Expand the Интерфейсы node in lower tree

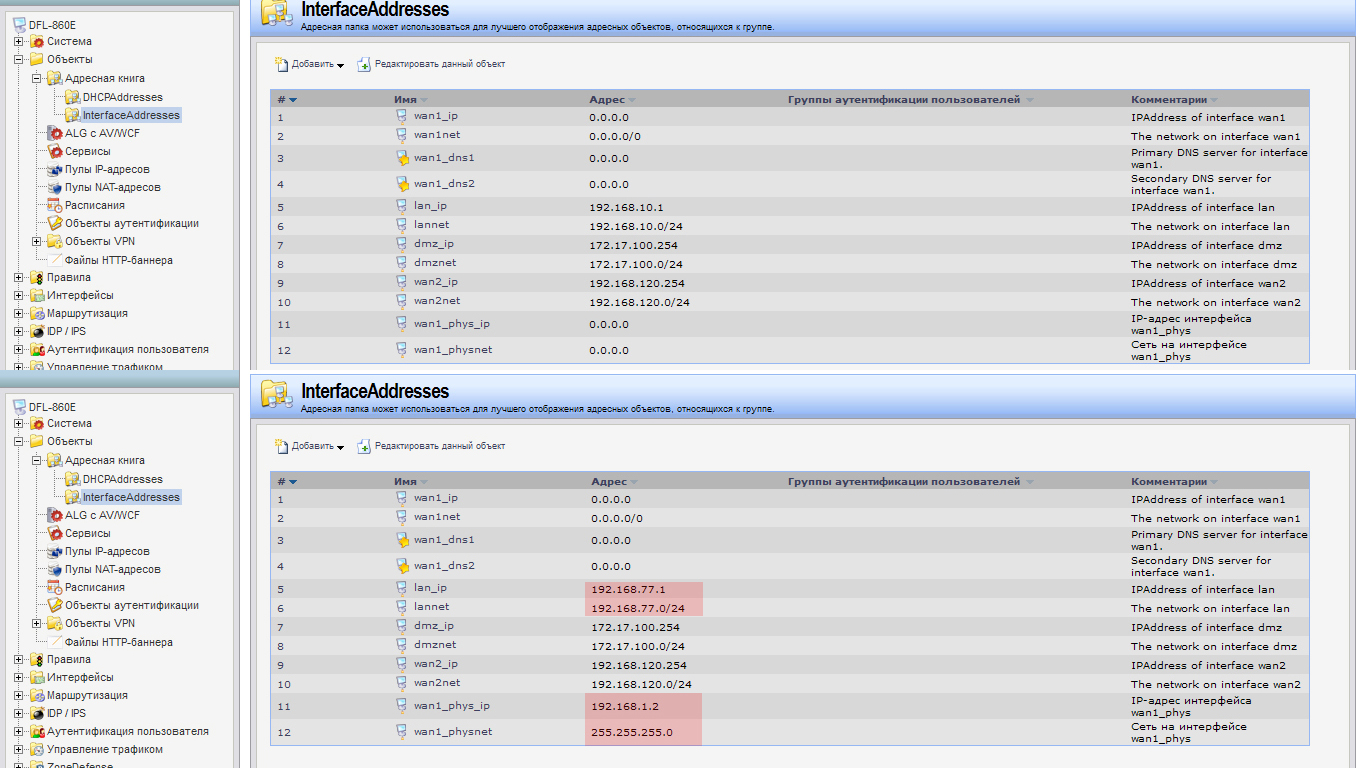pyautogui.click(x=19, y=677)
